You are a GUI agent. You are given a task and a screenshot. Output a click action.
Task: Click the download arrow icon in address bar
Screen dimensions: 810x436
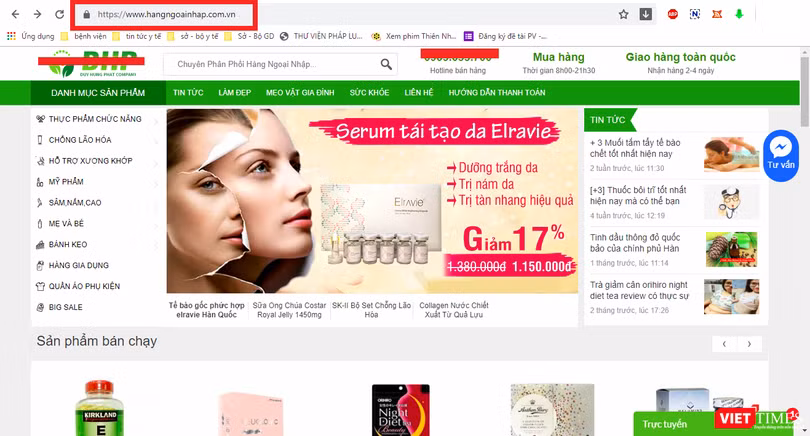pyautogui.click(x=646, y=14)
